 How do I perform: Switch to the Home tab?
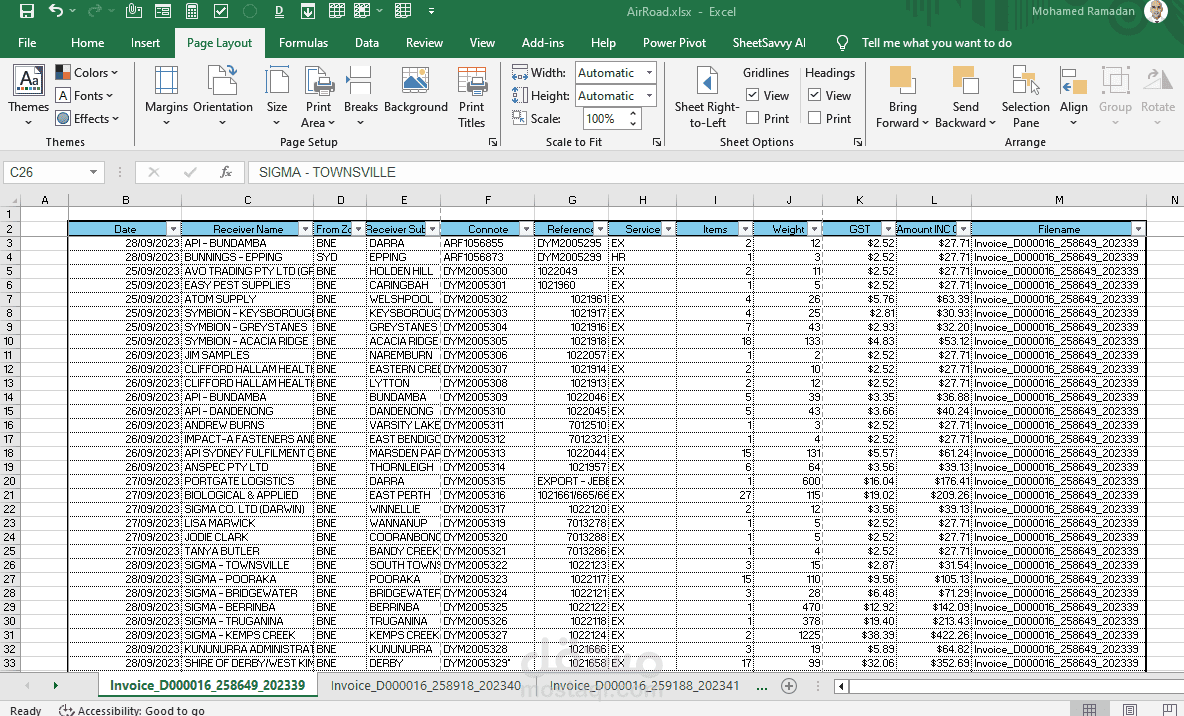(x=88, y=43)
